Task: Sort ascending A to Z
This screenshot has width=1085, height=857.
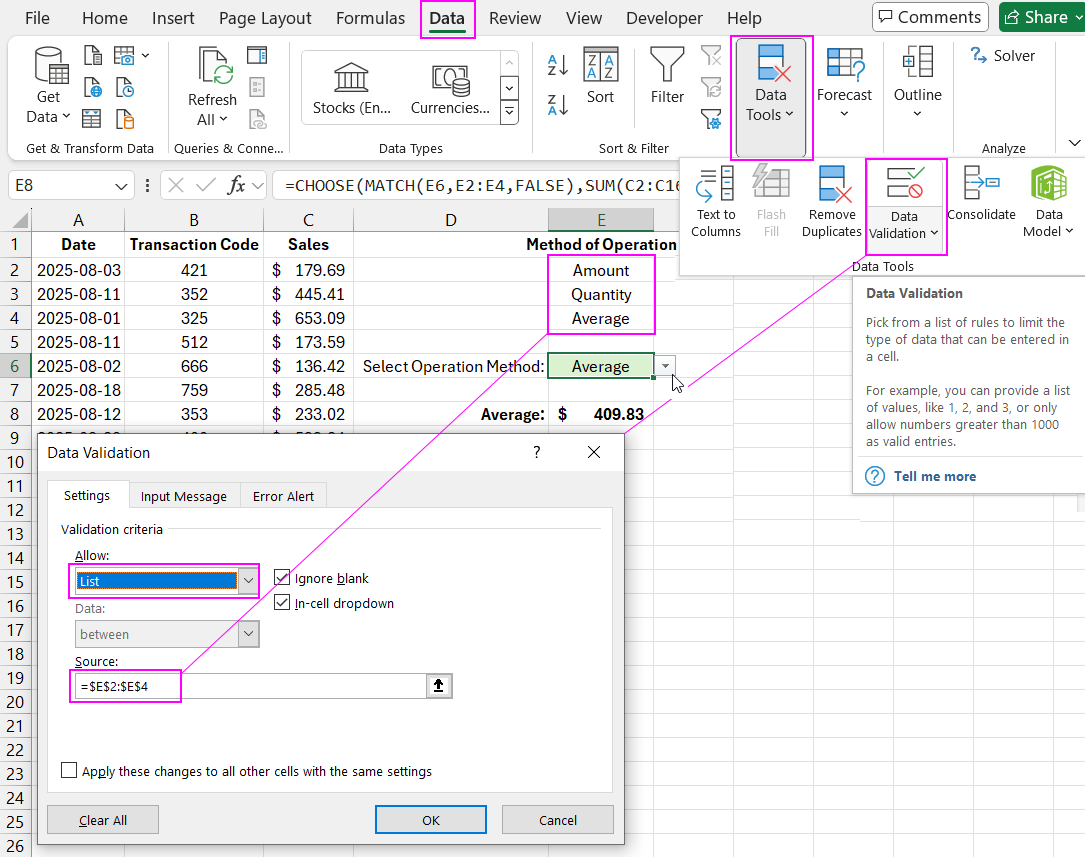Action: click(x=557, y=66)
